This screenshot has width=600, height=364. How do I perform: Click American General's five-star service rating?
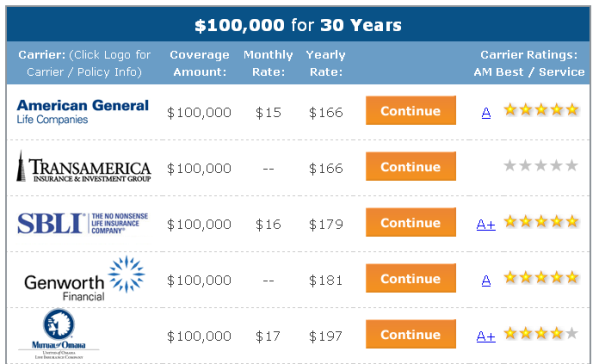[541, 110]
